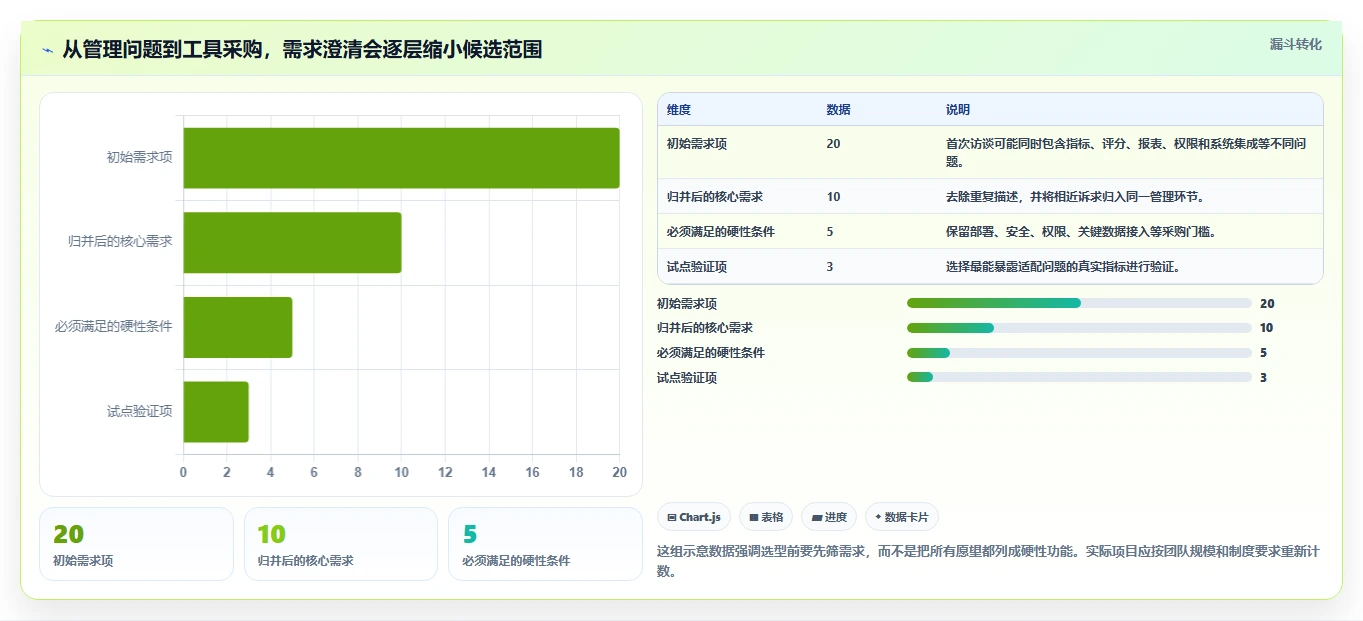Click the 归并后的核心需求 table row name

coord(715,197)
